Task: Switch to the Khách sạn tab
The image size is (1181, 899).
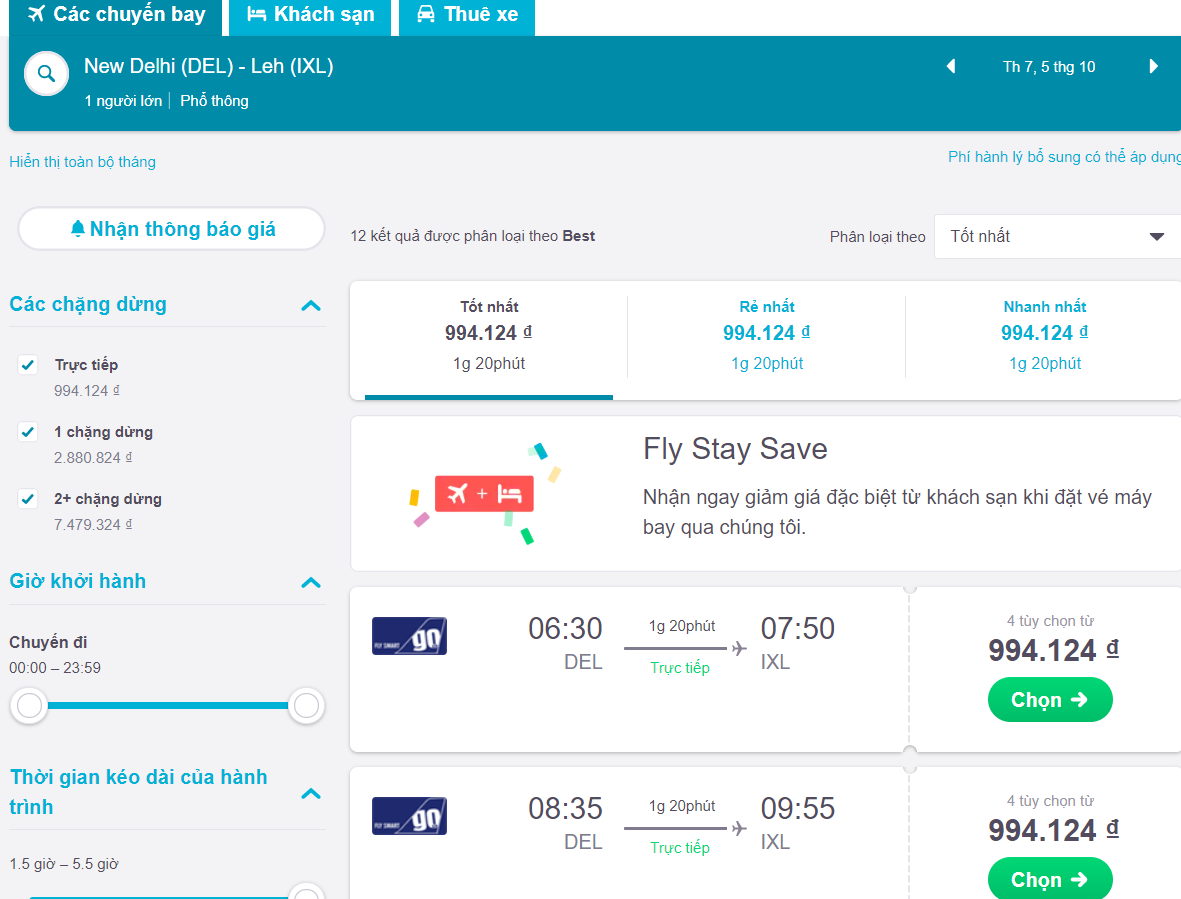Action: [310, 17]
